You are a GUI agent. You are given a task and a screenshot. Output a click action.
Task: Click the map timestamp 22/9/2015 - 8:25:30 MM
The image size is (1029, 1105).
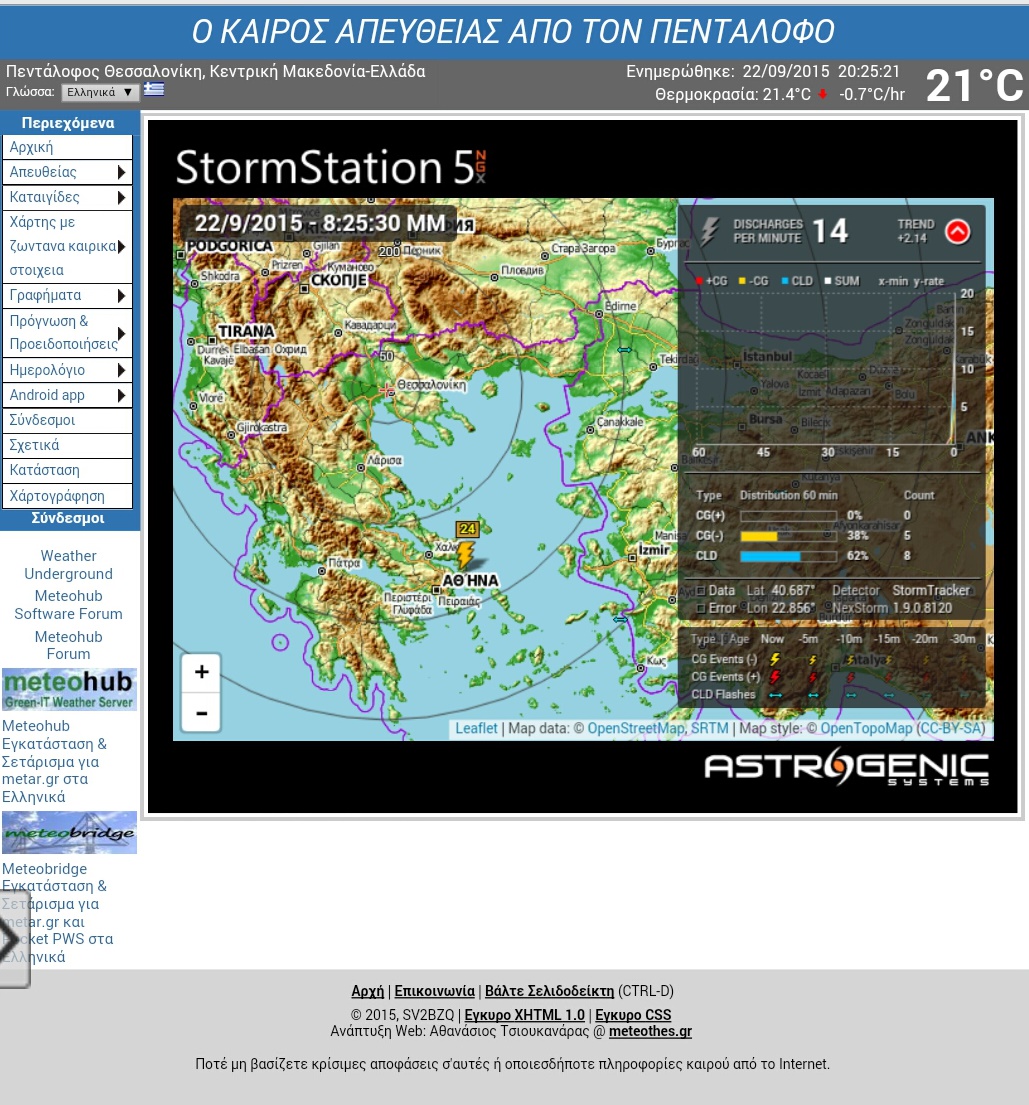320,223
